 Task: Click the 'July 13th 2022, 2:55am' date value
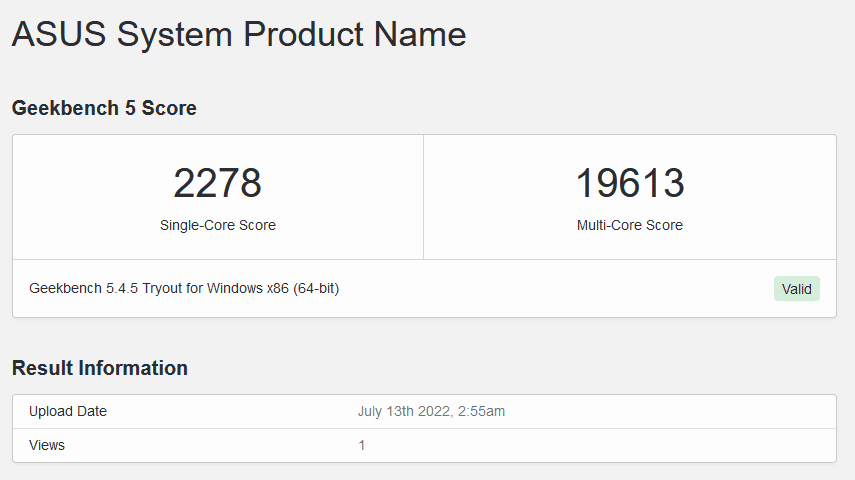(x=431, y=411)
